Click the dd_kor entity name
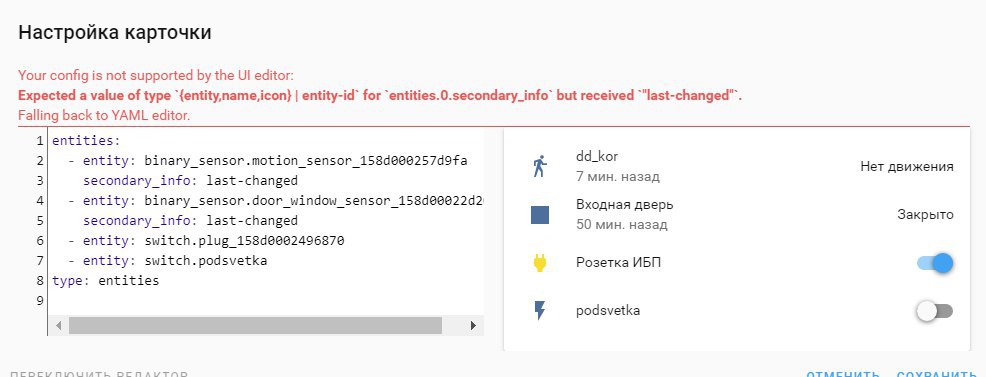 (597, 156)
